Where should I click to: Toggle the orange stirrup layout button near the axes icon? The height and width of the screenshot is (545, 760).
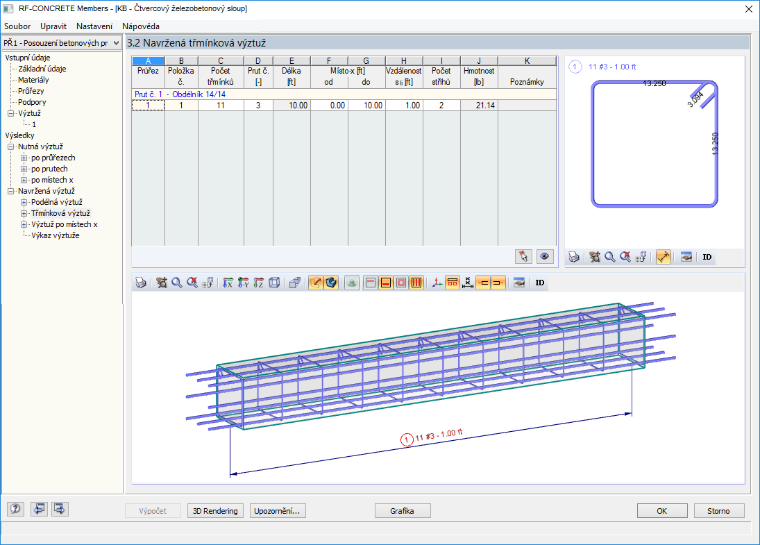(452, 283)
